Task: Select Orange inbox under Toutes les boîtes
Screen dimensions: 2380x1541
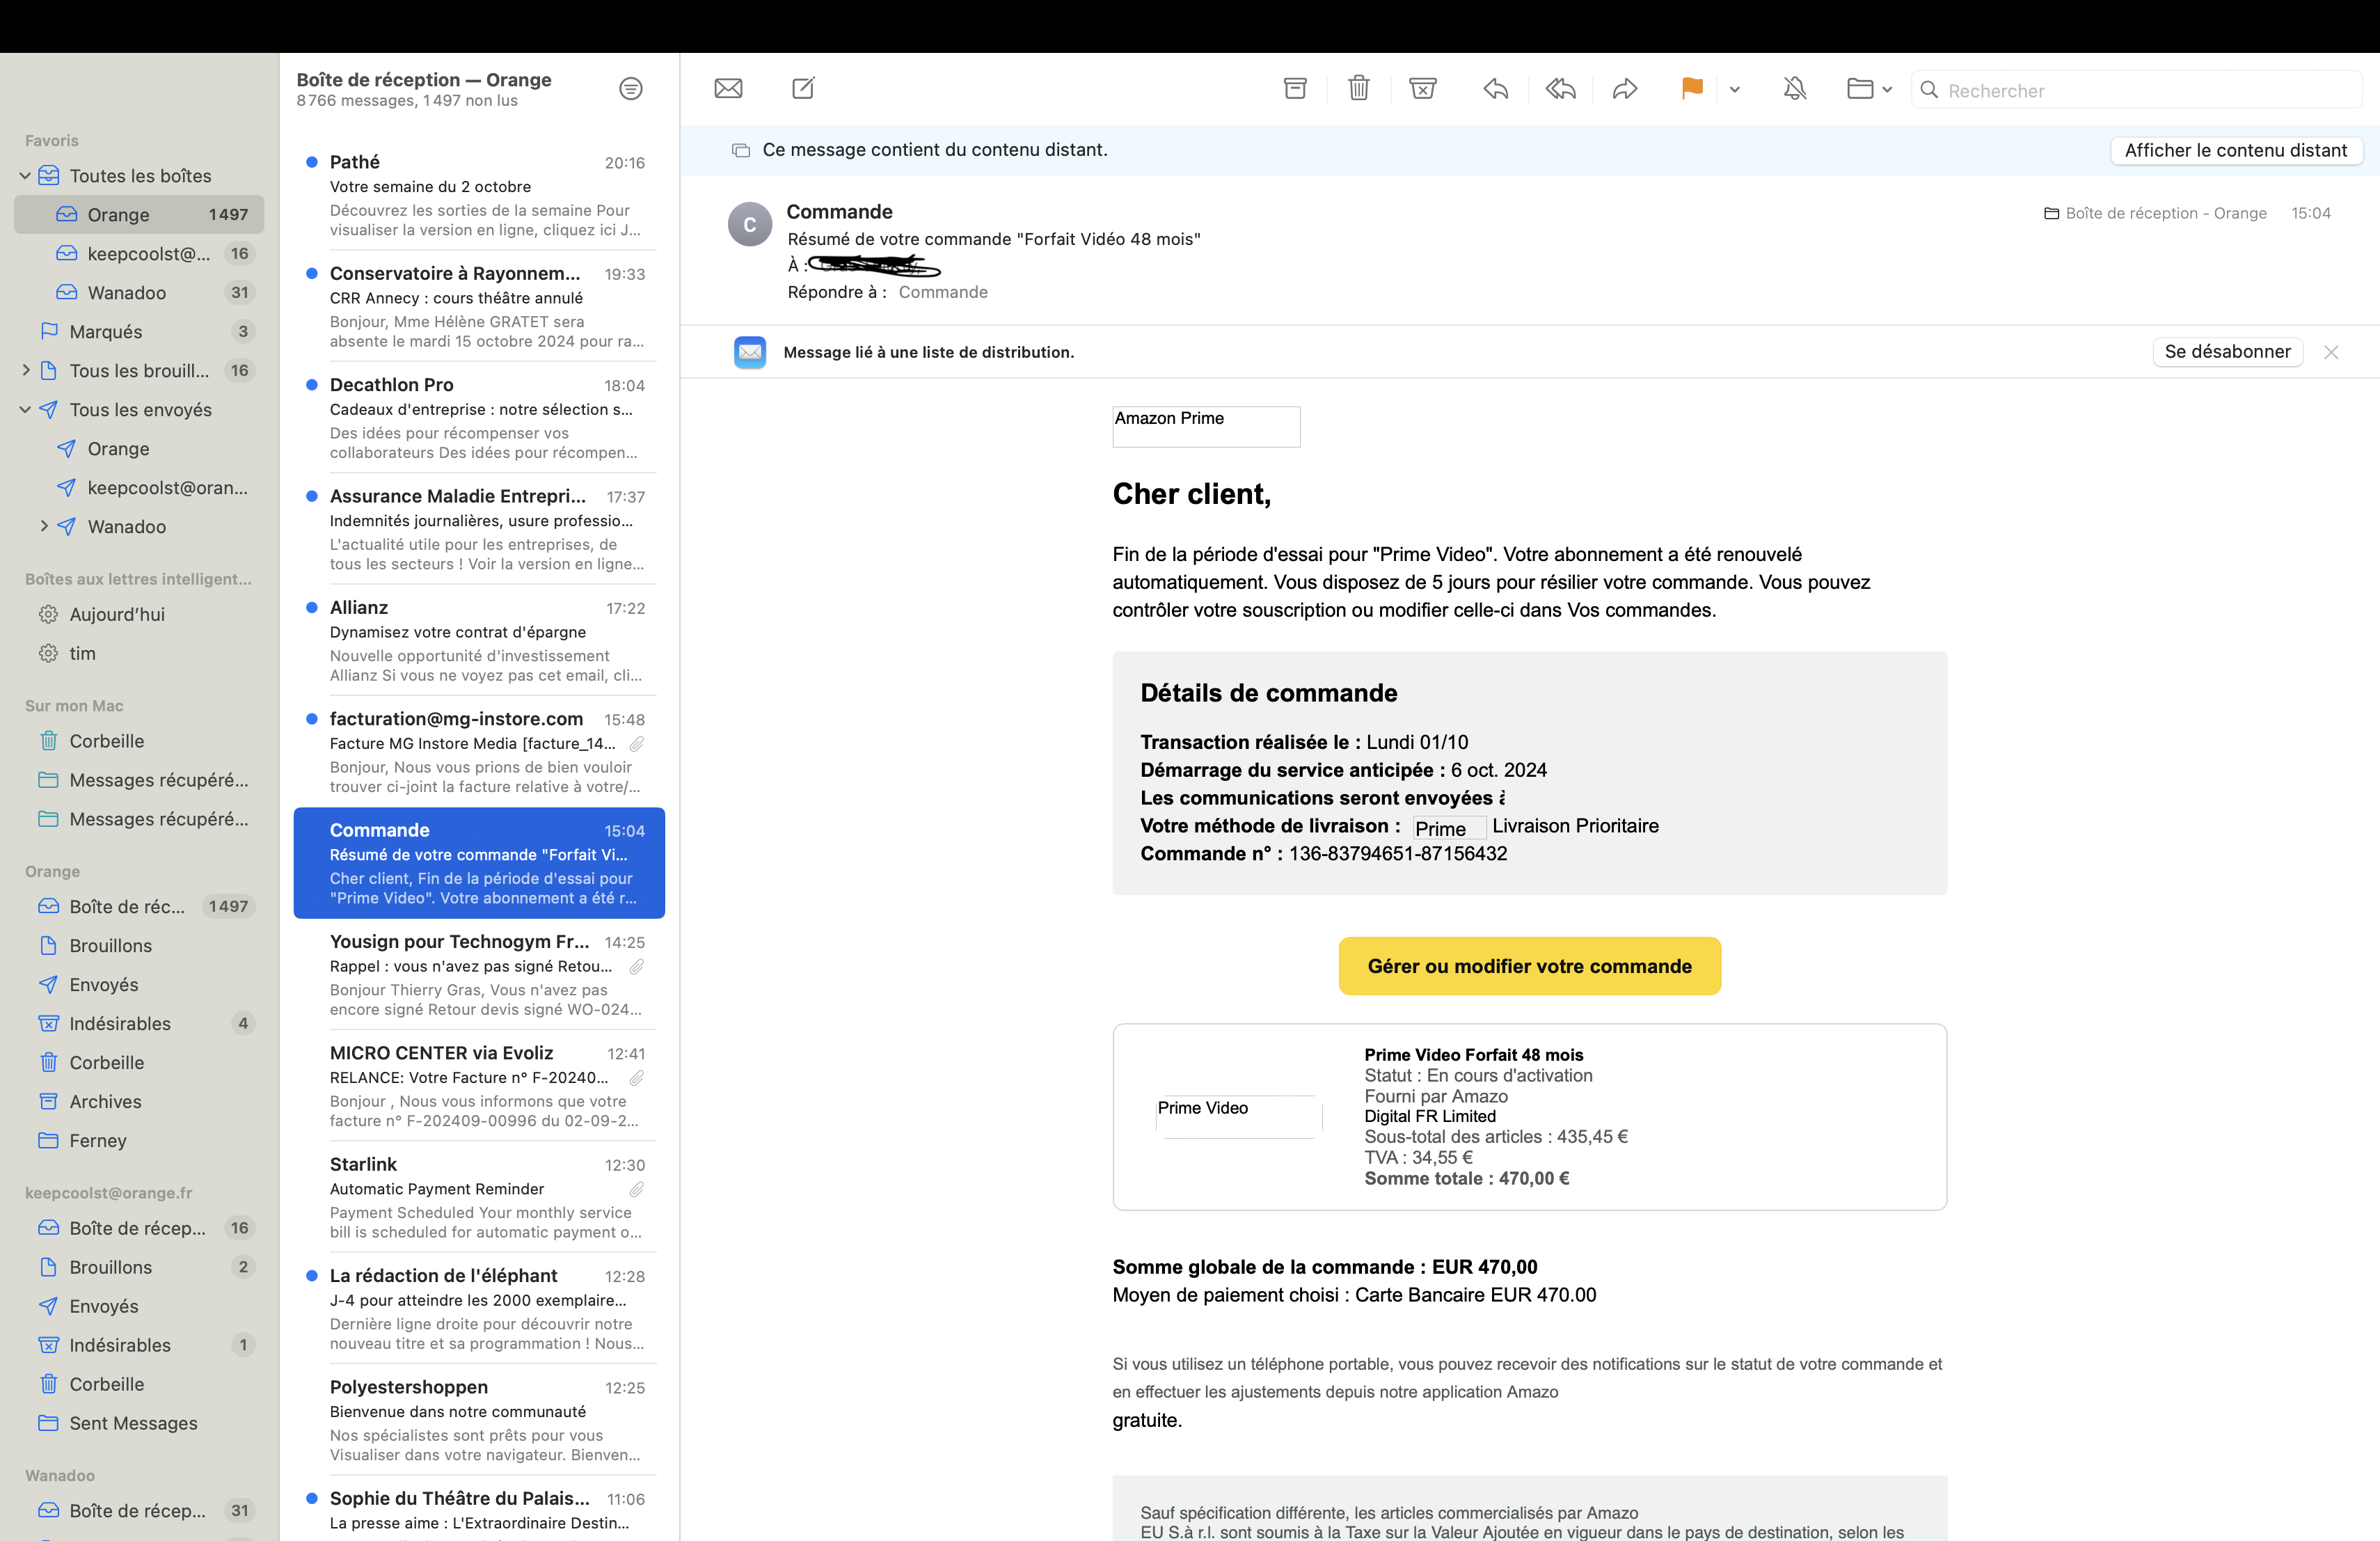Action: [x=139, y=215]
